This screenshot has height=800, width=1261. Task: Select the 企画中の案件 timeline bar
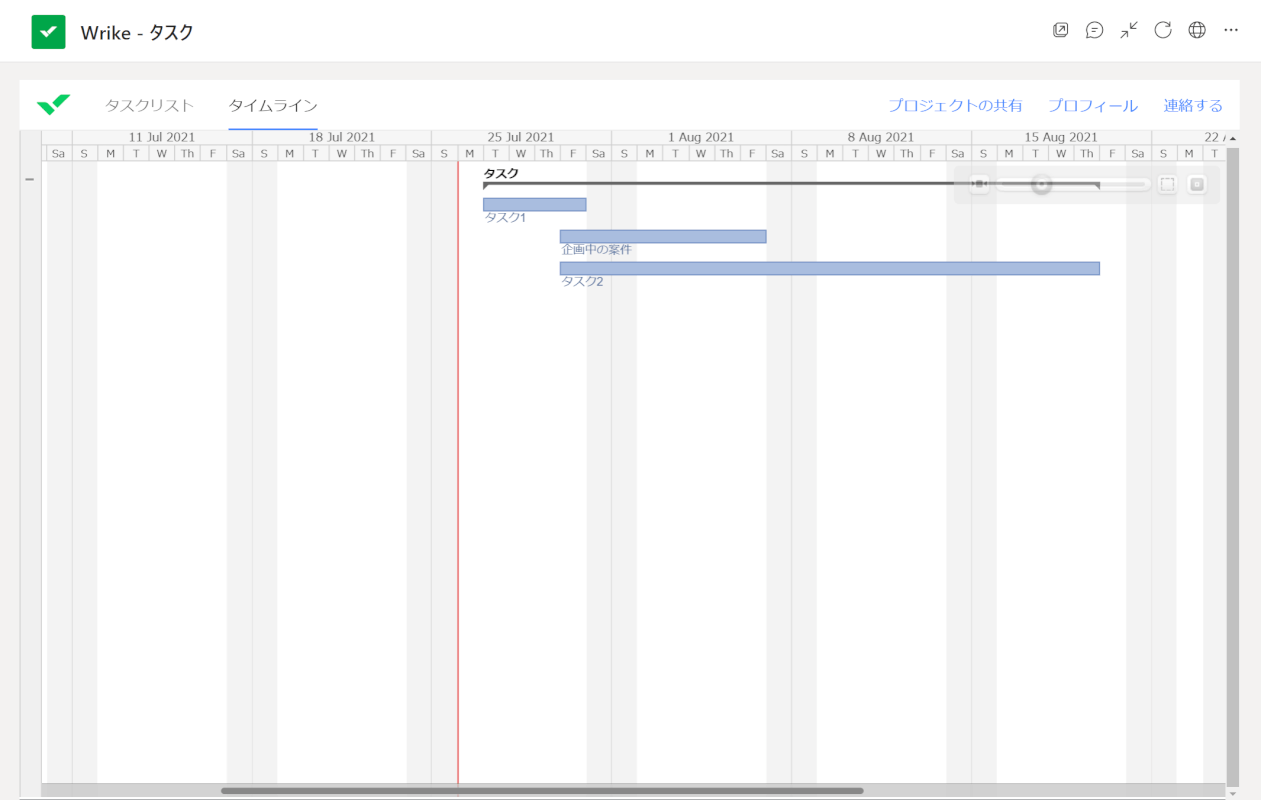click(663, 236)
